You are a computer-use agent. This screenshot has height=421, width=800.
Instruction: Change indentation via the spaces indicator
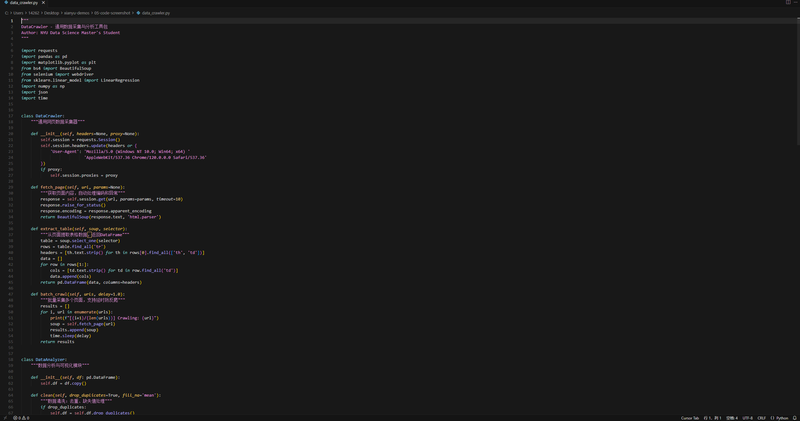[732, 418]
